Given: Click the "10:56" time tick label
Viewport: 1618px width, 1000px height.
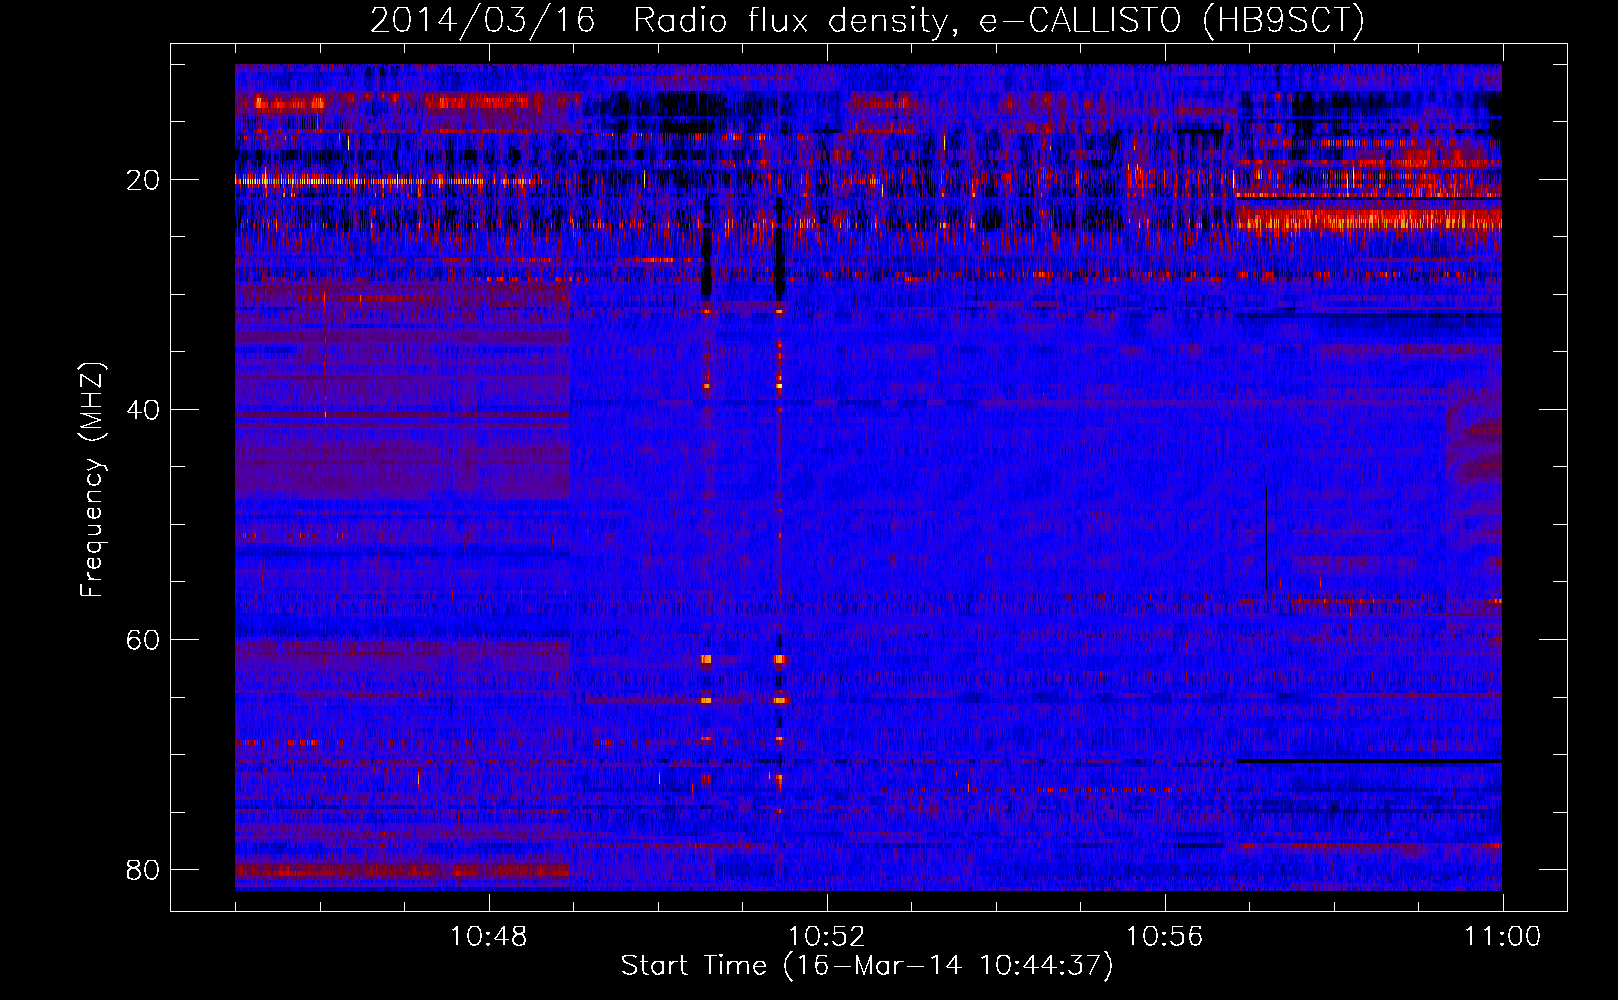Looking at the screenshot, I should [x=1164, y=937].
